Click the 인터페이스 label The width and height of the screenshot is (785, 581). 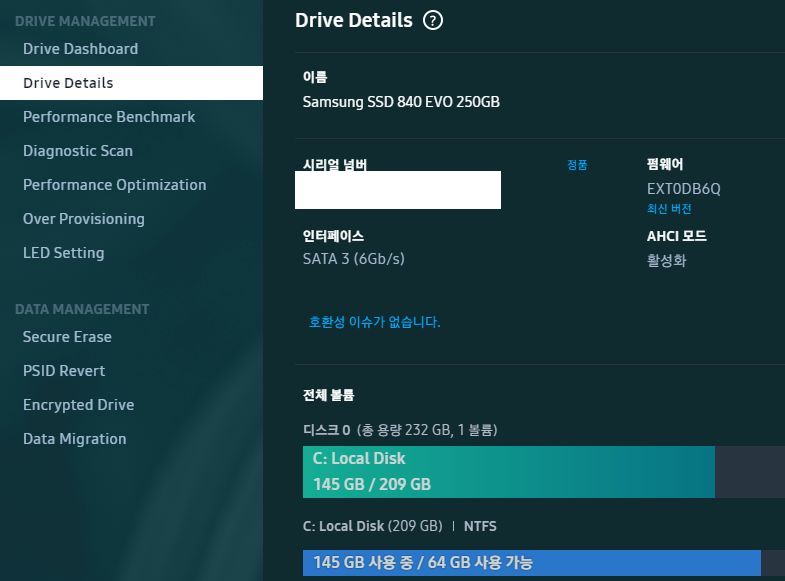click(333, 236)
